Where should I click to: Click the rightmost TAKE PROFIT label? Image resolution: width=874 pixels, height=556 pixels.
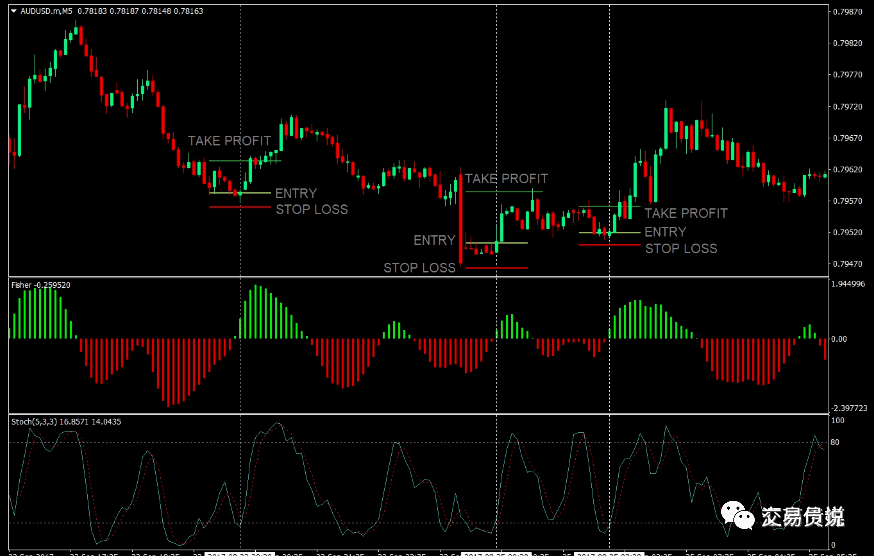point(685,213)
